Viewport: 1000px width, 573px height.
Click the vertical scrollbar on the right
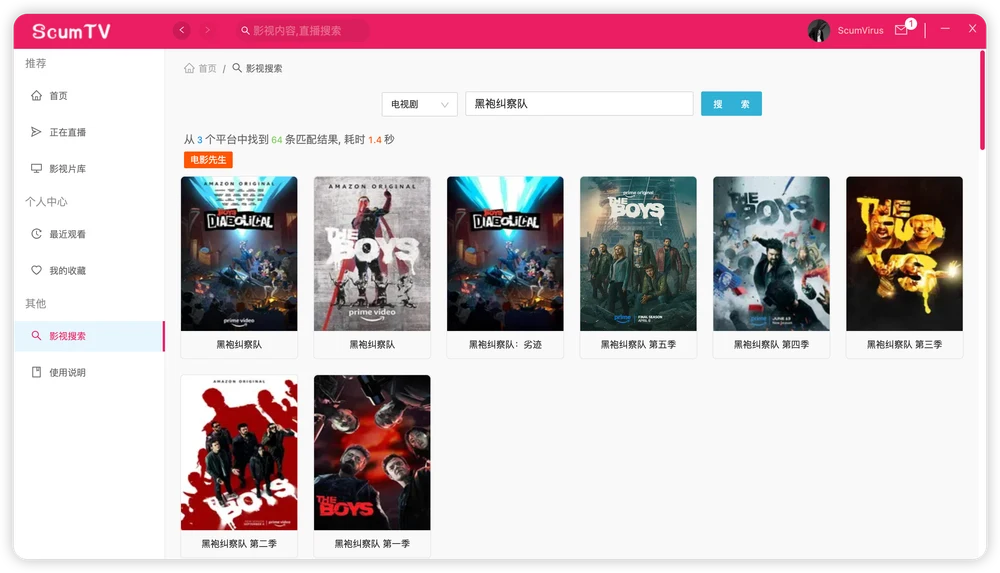tap(982, 100)
